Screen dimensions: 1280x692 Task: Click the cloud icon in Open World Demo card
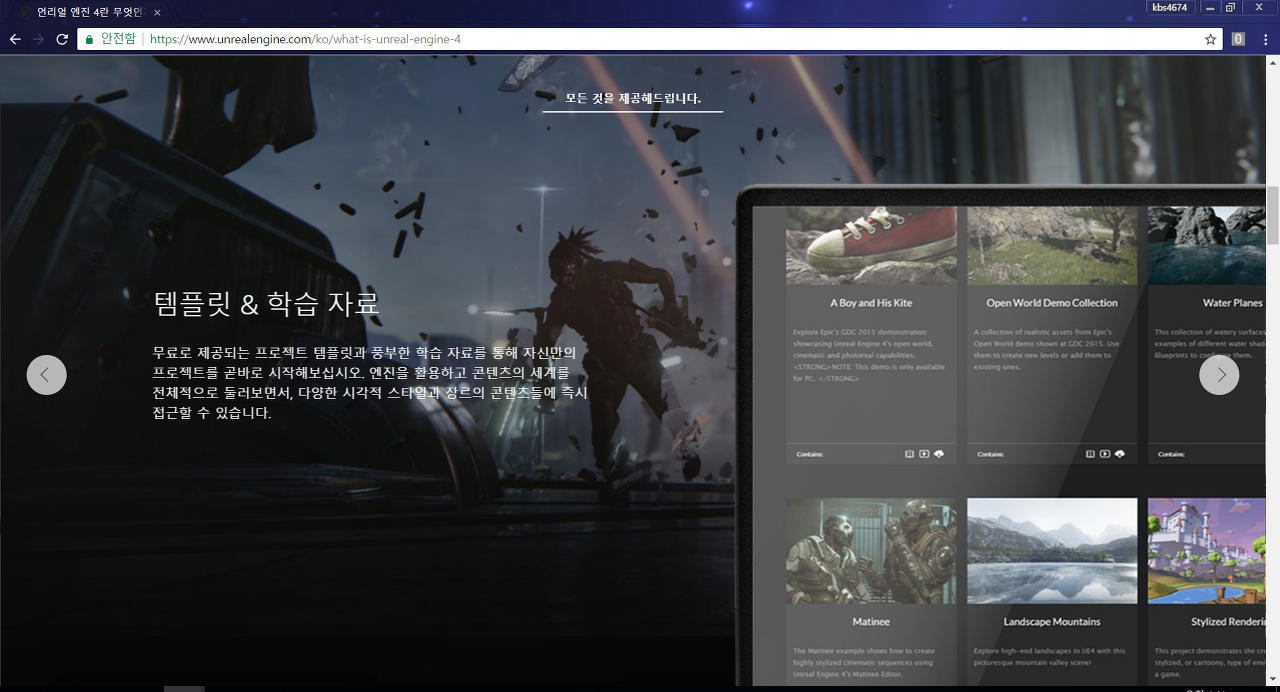point(1120,454)
